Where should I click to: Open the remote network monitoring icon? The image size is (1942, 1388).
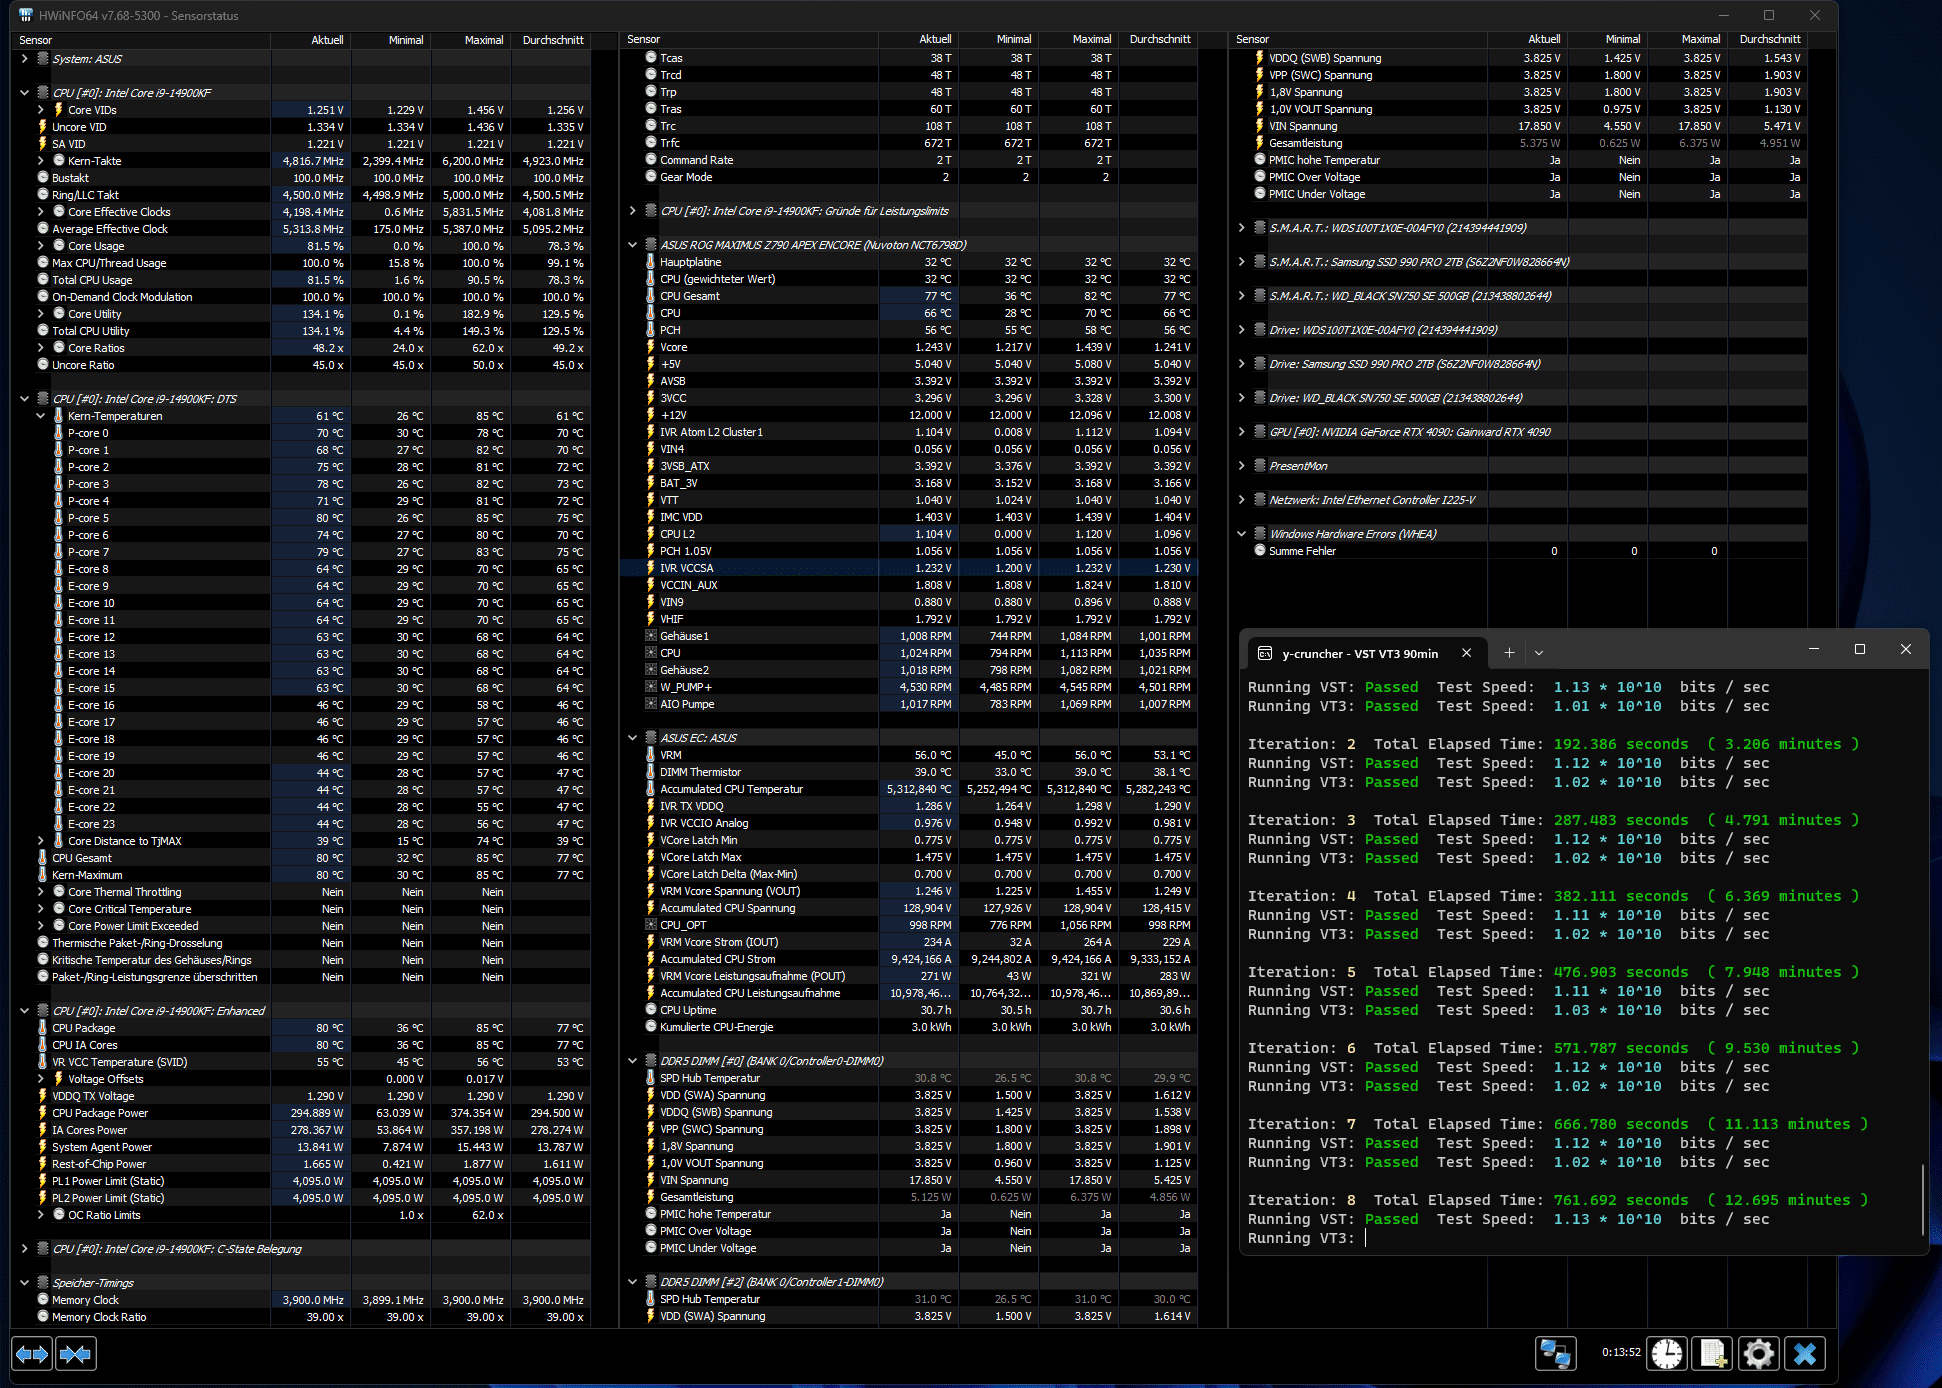click(x=1555, y=1354)
